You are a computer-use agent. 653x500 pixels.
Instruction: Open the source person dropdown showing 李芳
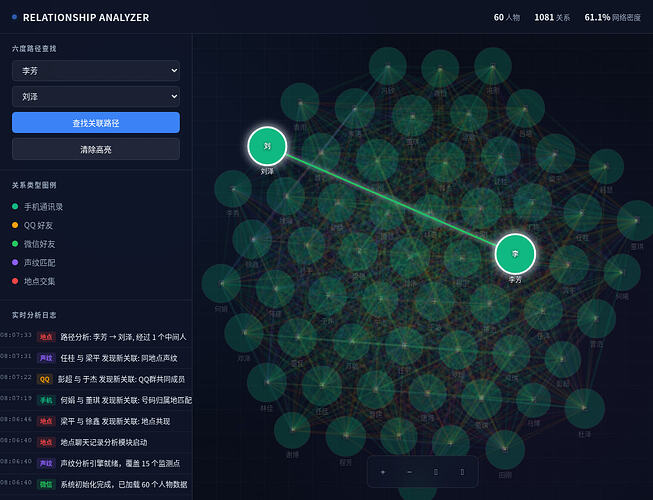click(x=96, y=71)
